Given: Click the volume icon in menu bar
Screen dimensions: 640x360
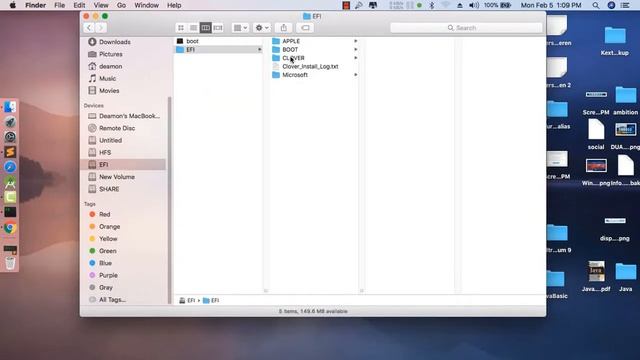Looking at the screenshot, I should (474, 5).
